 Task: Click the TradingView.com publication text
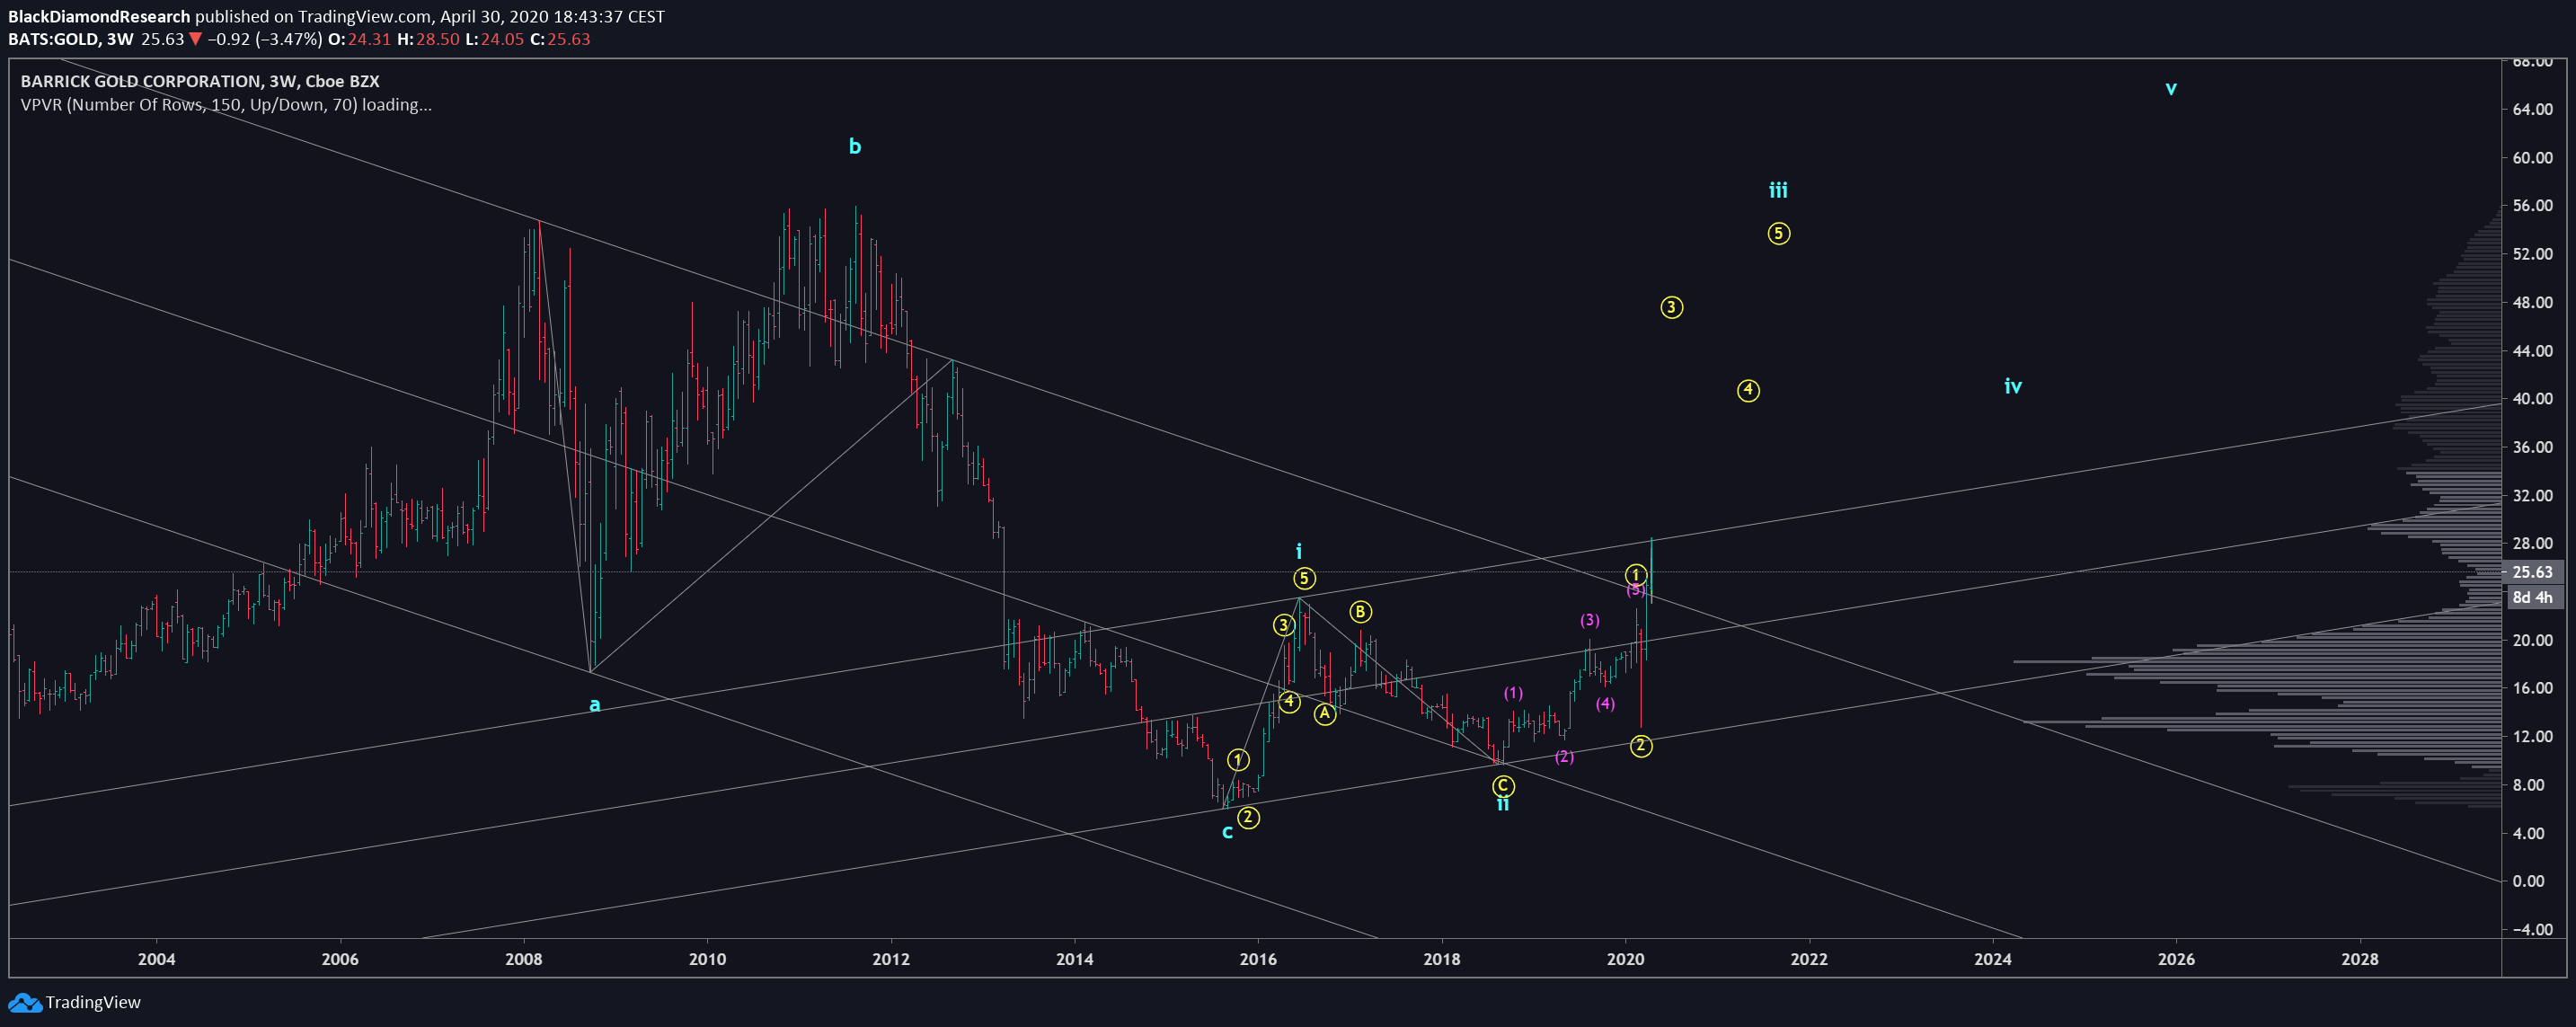(x=365, y=16)
